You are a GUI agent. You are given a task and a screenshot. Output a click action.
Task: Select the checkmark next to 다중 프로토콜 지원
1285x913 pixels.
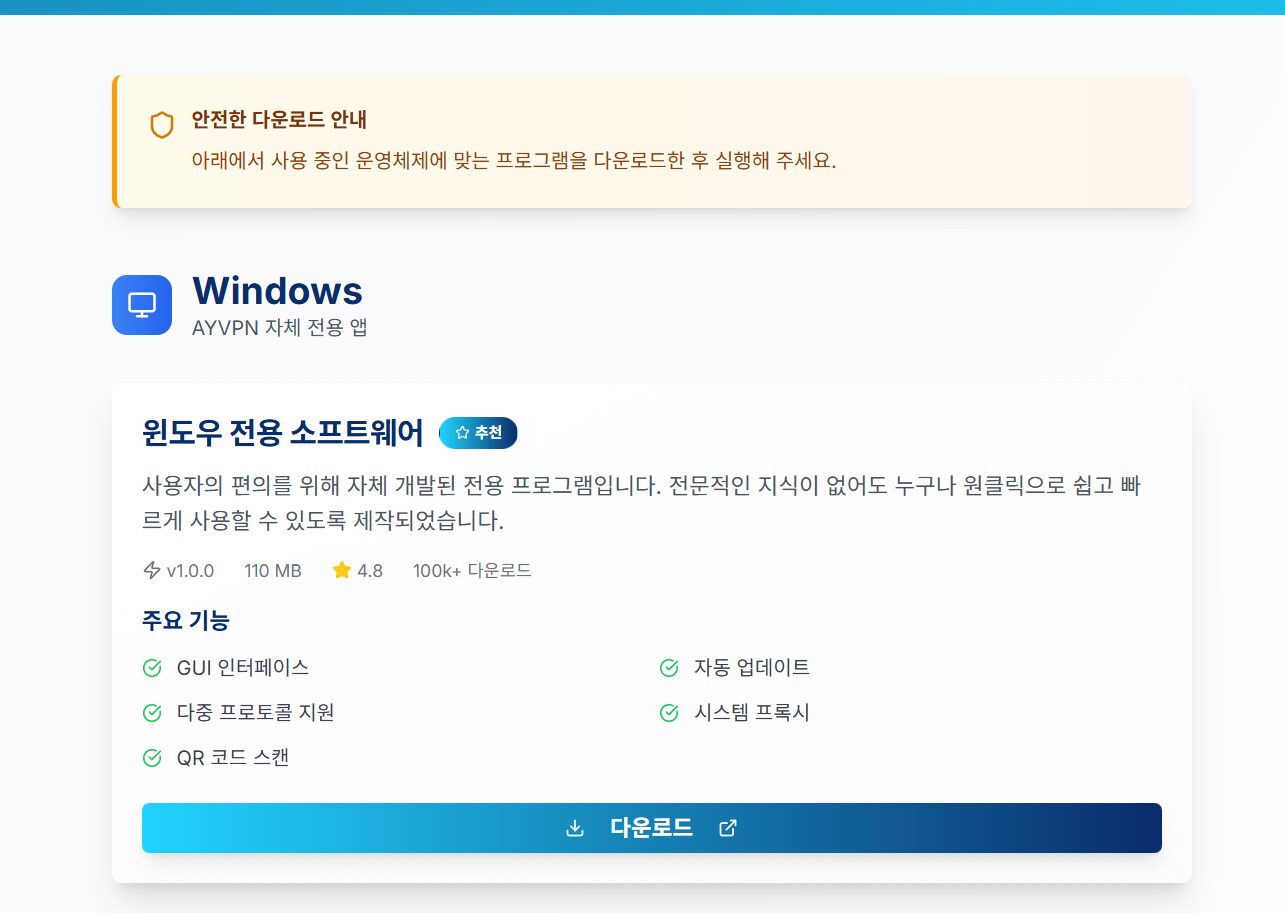[153, 712]
